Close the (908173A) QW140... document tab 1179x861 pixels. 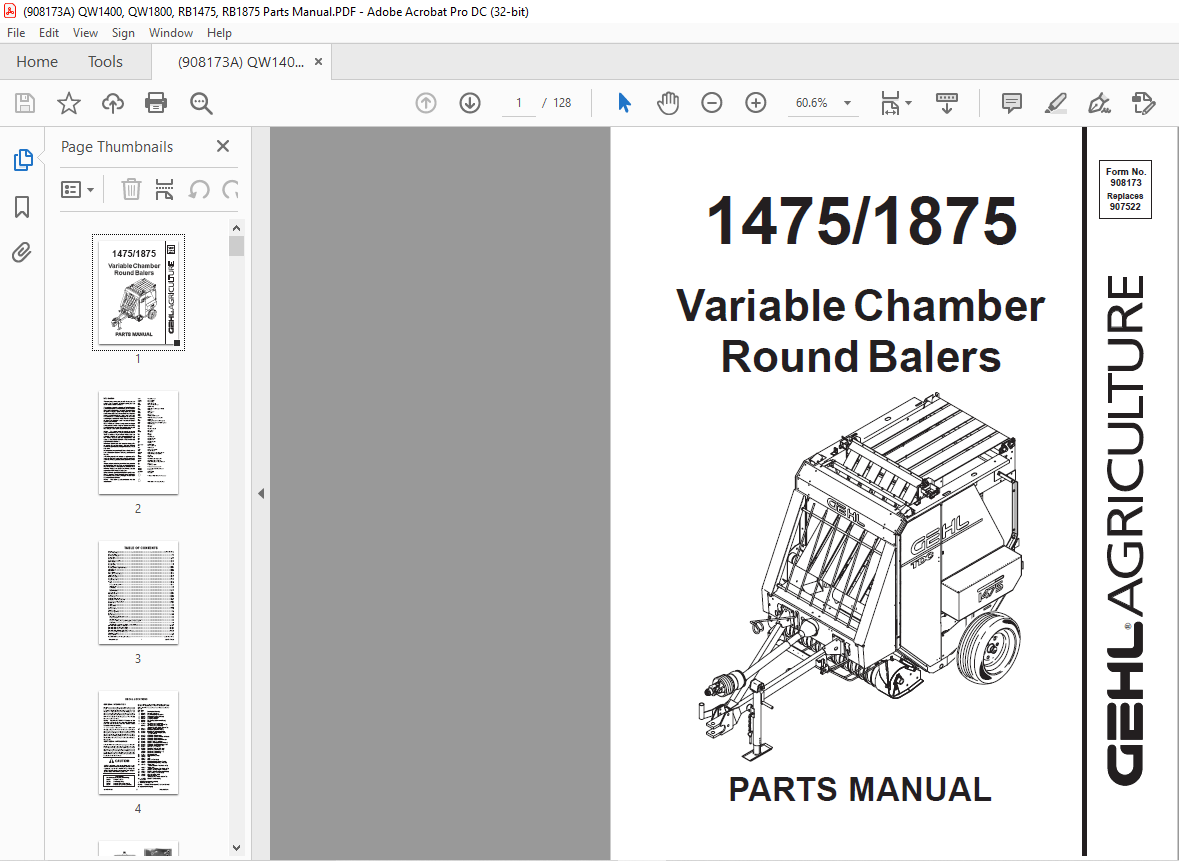[x=319, y=62]
